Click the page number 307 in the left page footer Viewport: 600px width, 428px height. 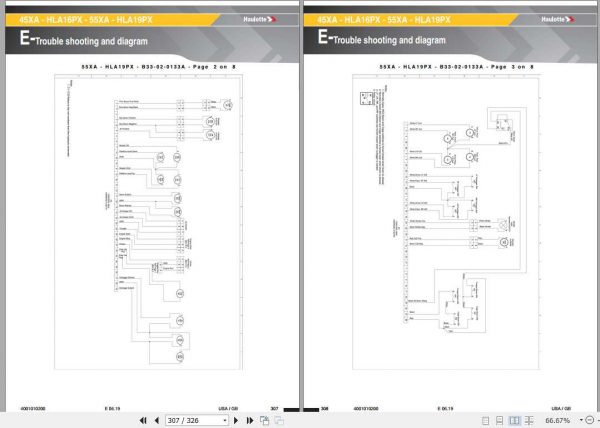pyautogui.click(x=274, y=408)
